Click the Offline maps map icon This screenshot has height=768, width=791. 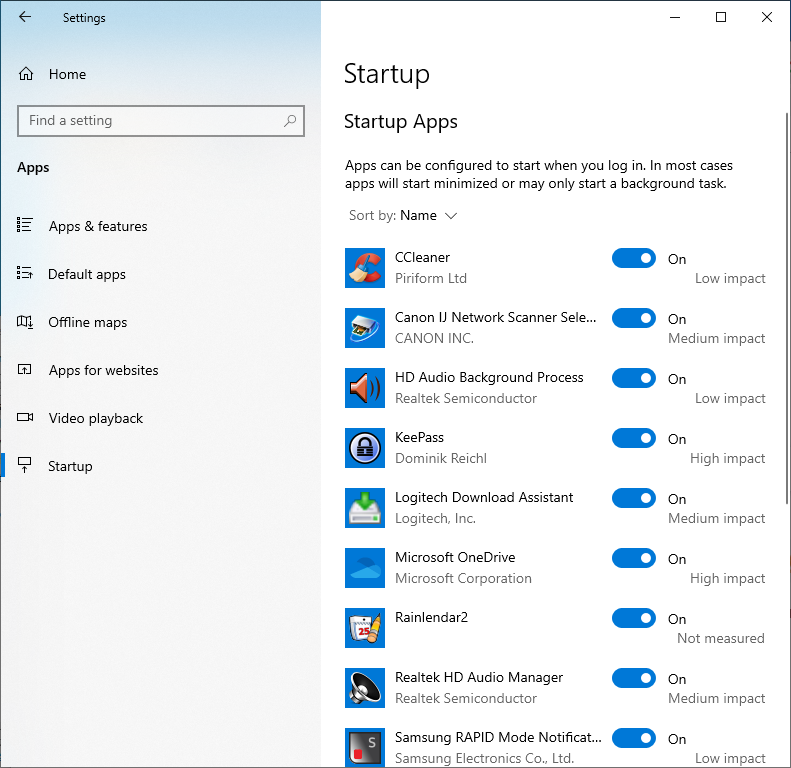coord(25,321)
